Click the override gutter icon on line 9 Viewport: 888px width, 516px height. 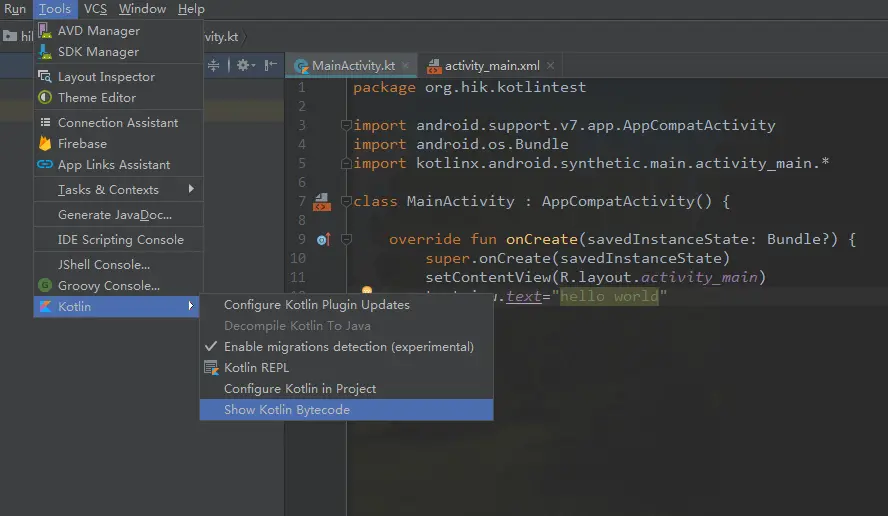click(x=323, y=240)
